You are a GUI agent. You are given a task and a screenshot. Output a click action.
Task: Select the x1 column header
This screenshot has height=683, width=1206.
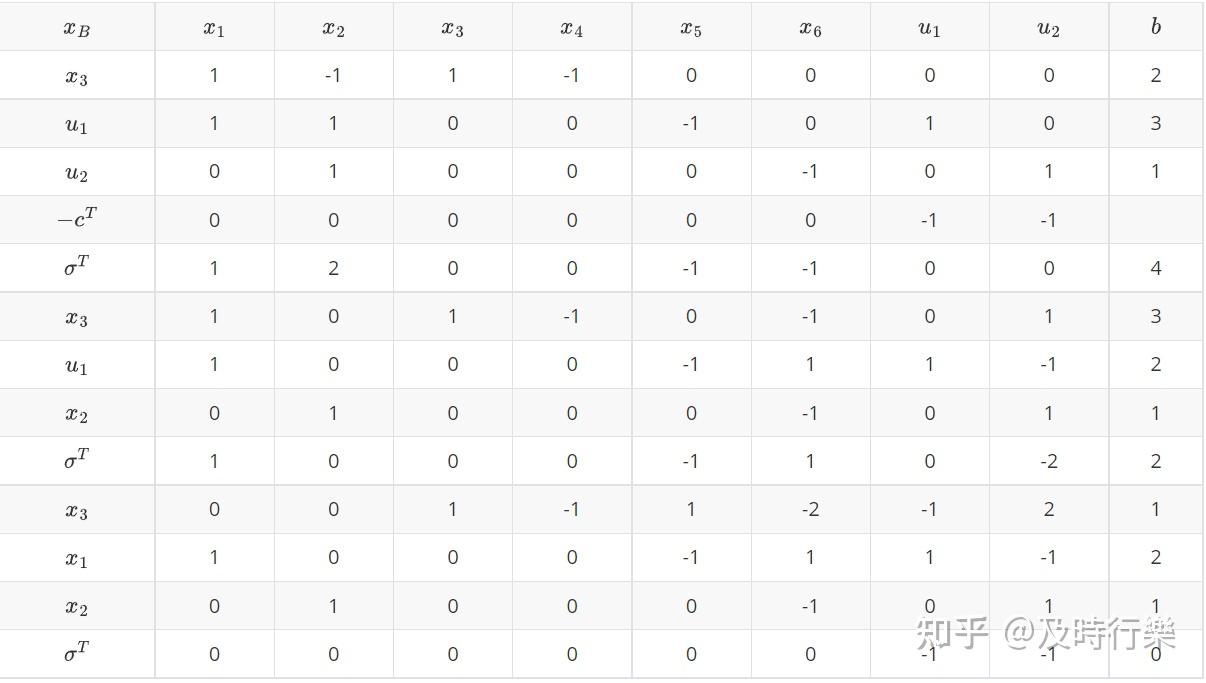[x=214, y=28]
